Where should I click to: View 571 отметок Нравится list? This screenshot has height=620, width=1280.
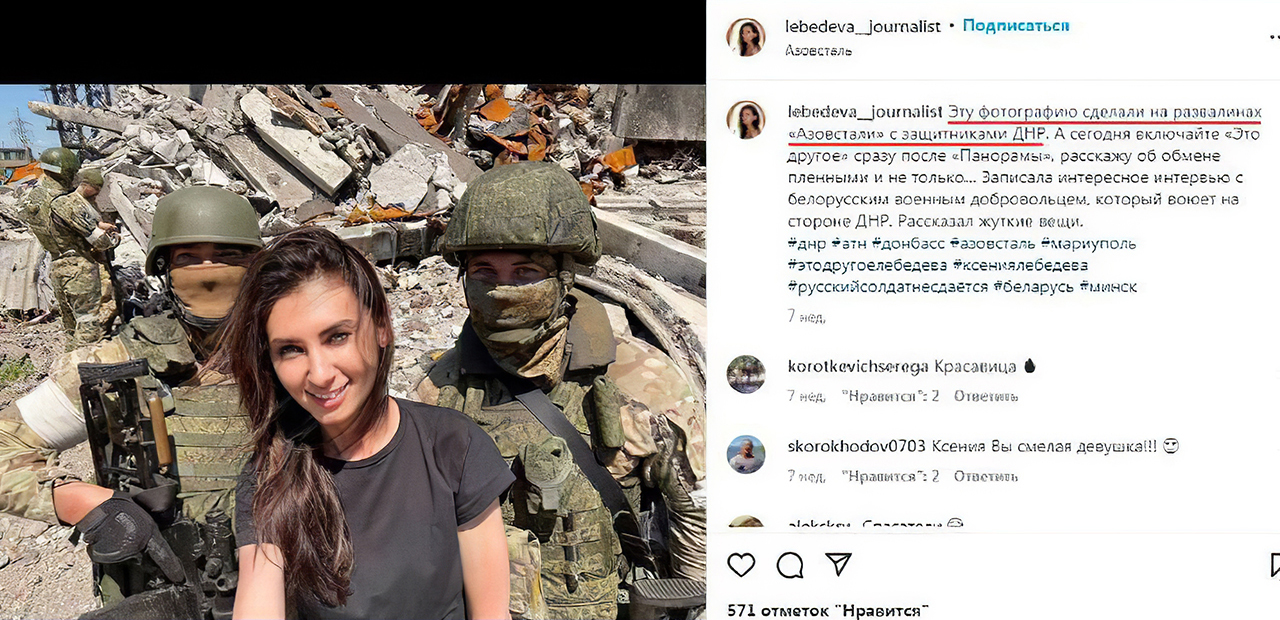point(828,609)
